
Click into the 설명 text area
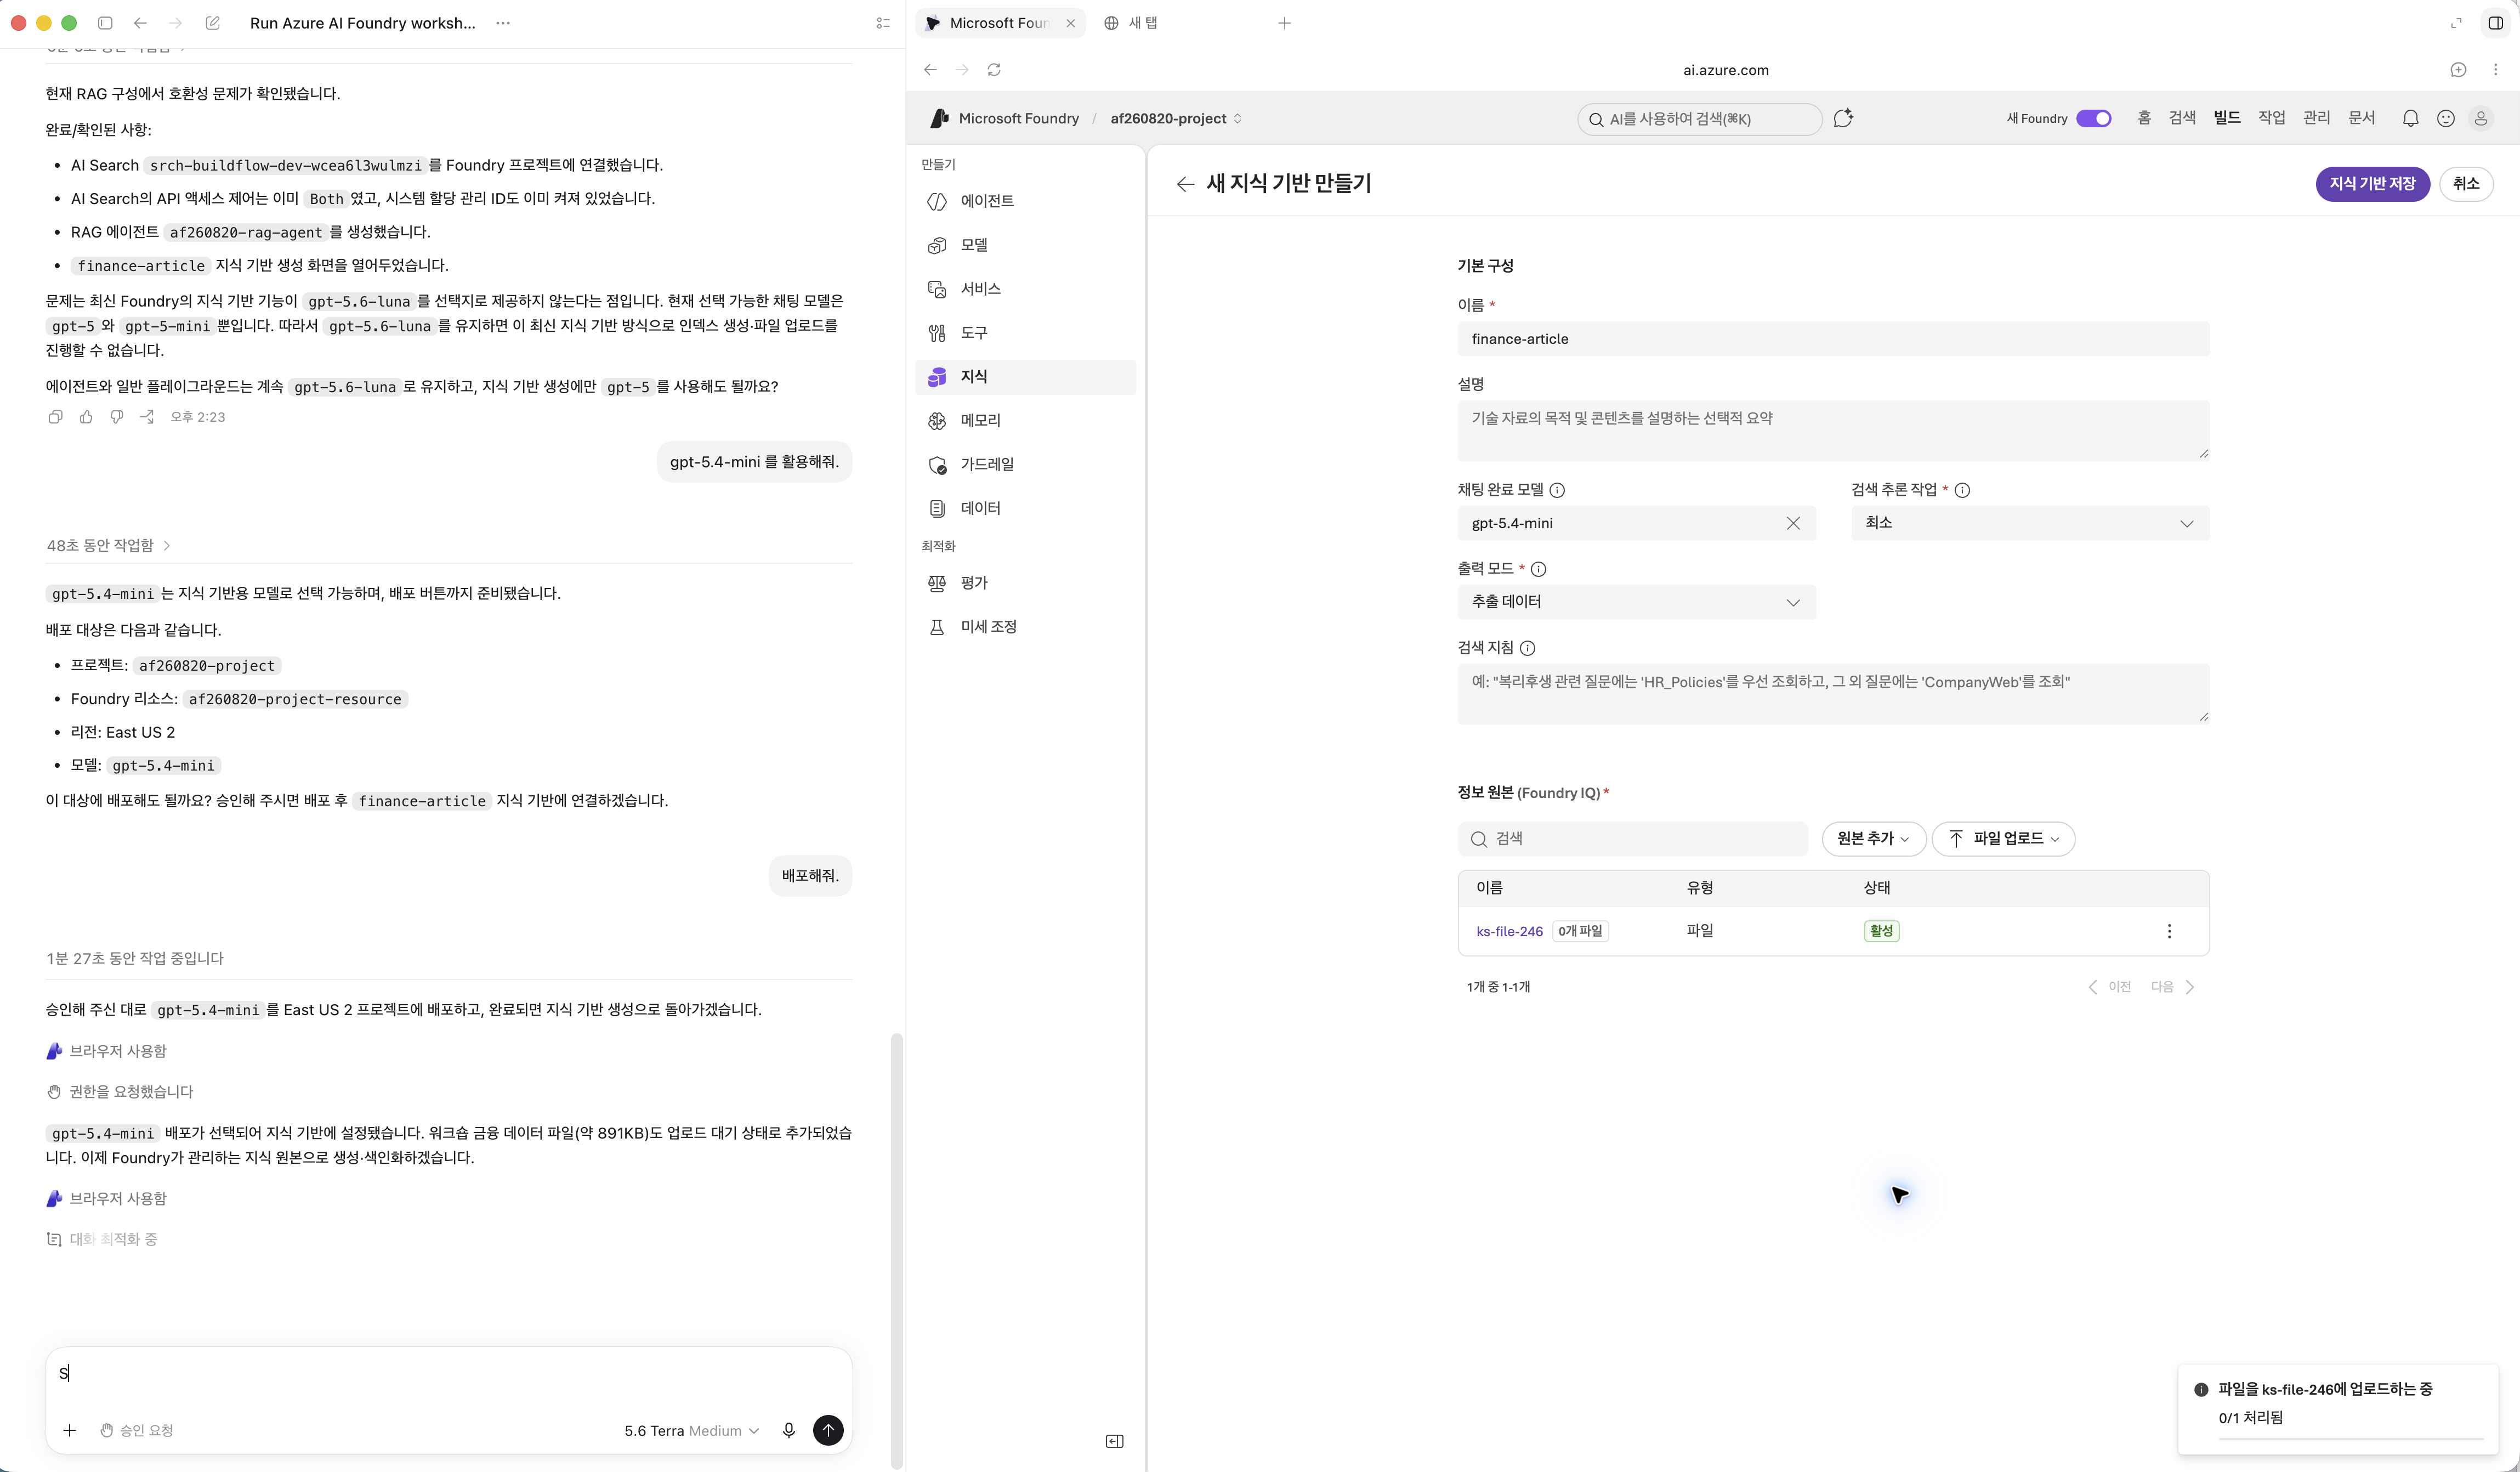coord(1833,431)
